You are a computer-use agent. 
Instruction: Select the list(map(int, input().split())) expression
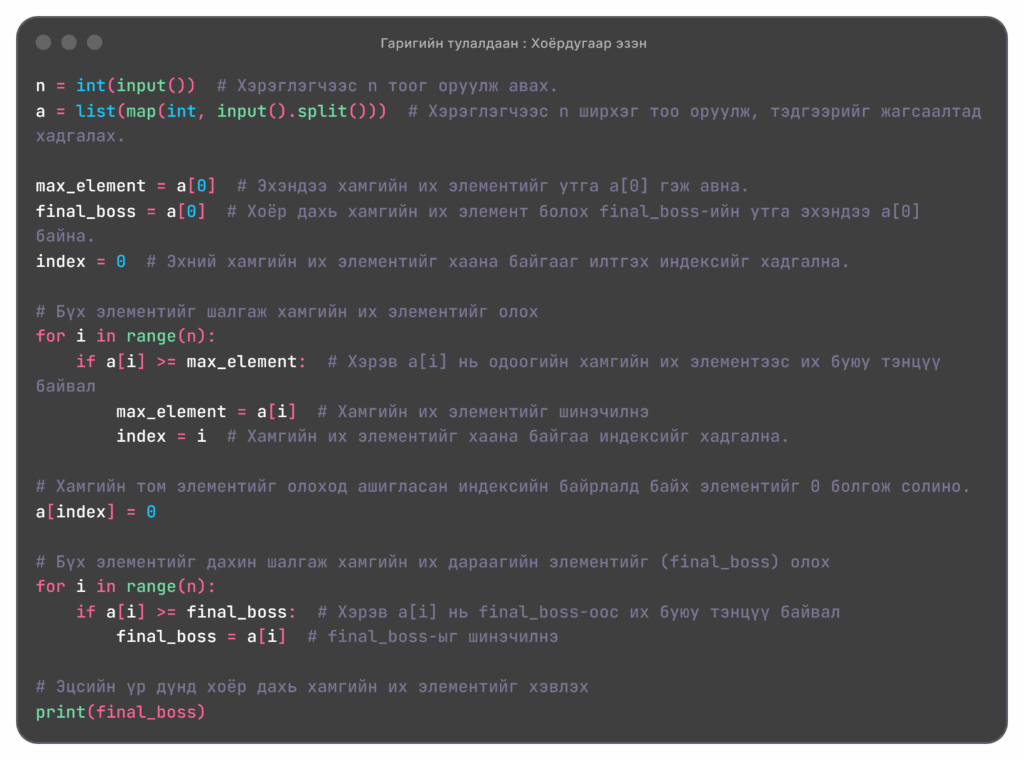pos(231,111)
